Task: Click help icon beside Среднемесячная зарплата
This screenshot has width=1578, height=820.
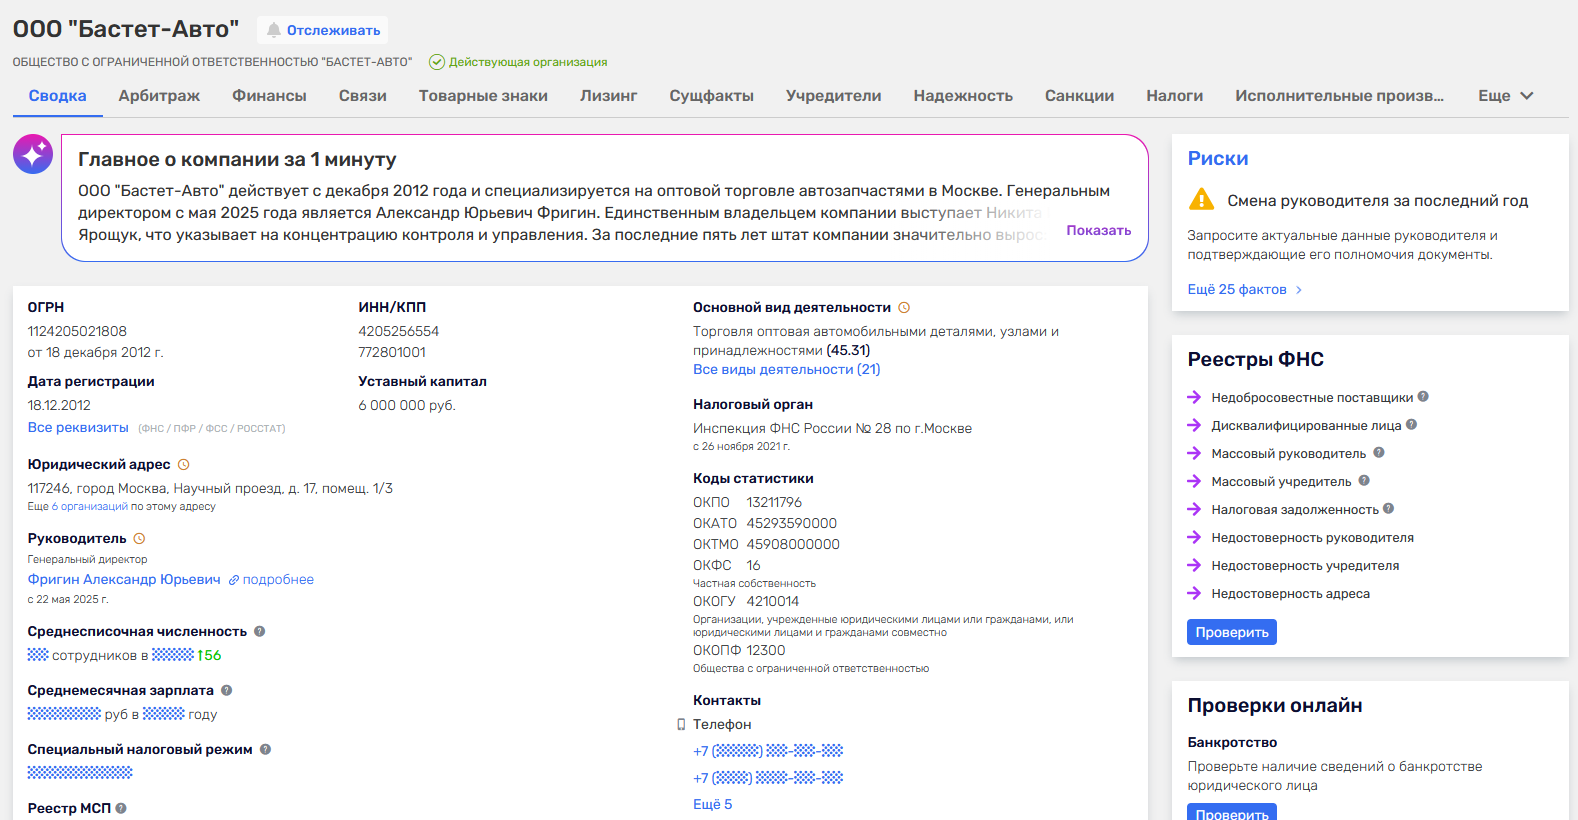Action: [x=227, y=691]
